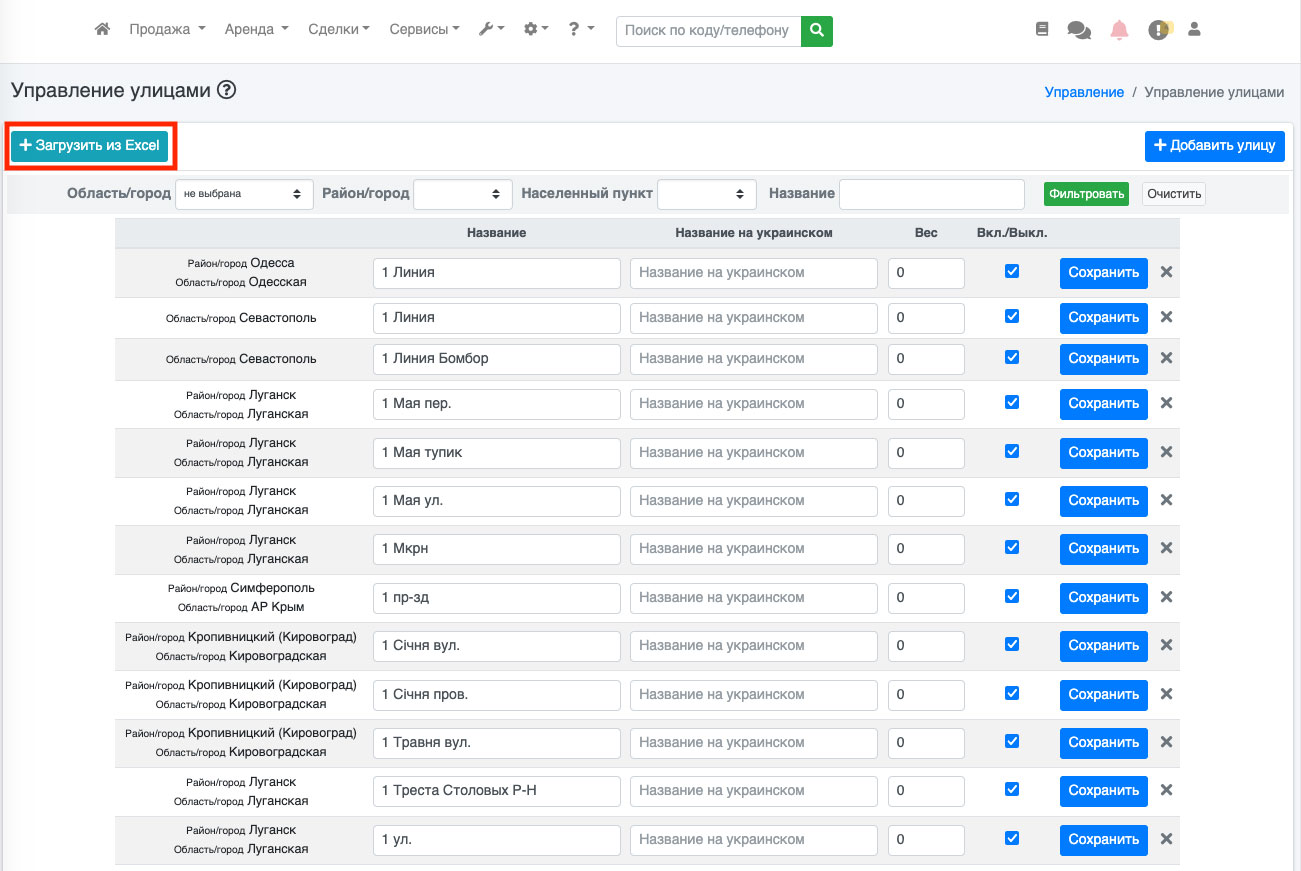
Task: Open the Населенный пункт dropdown
Action: click(707, 194)
